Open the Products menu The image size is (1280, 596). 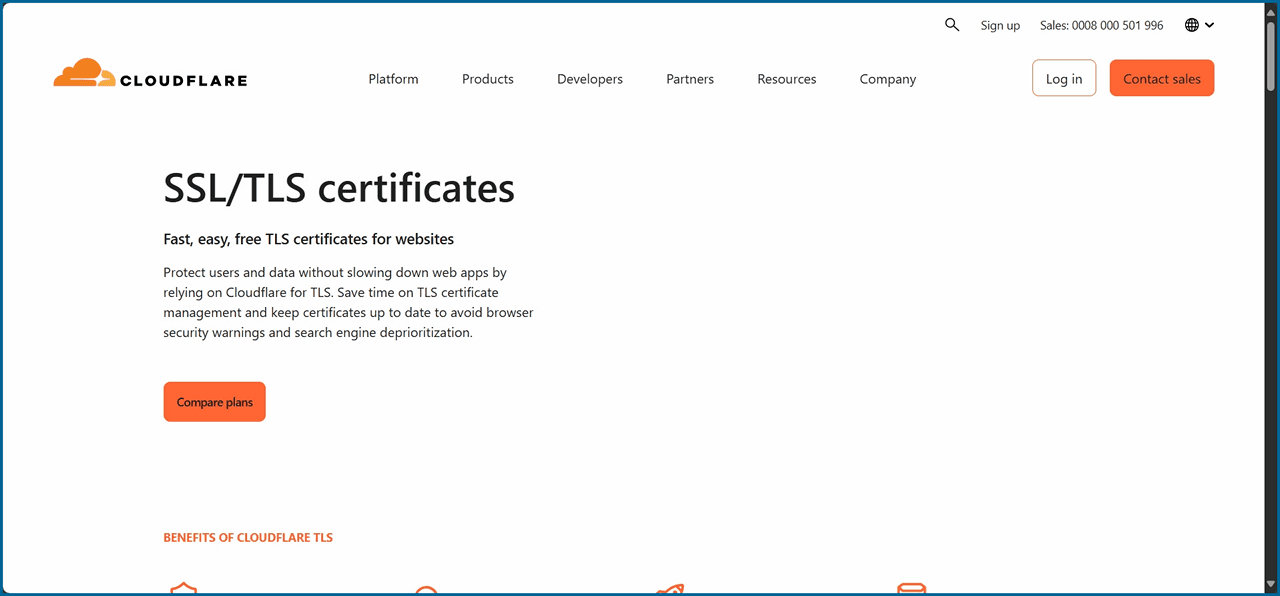point(487,79)
